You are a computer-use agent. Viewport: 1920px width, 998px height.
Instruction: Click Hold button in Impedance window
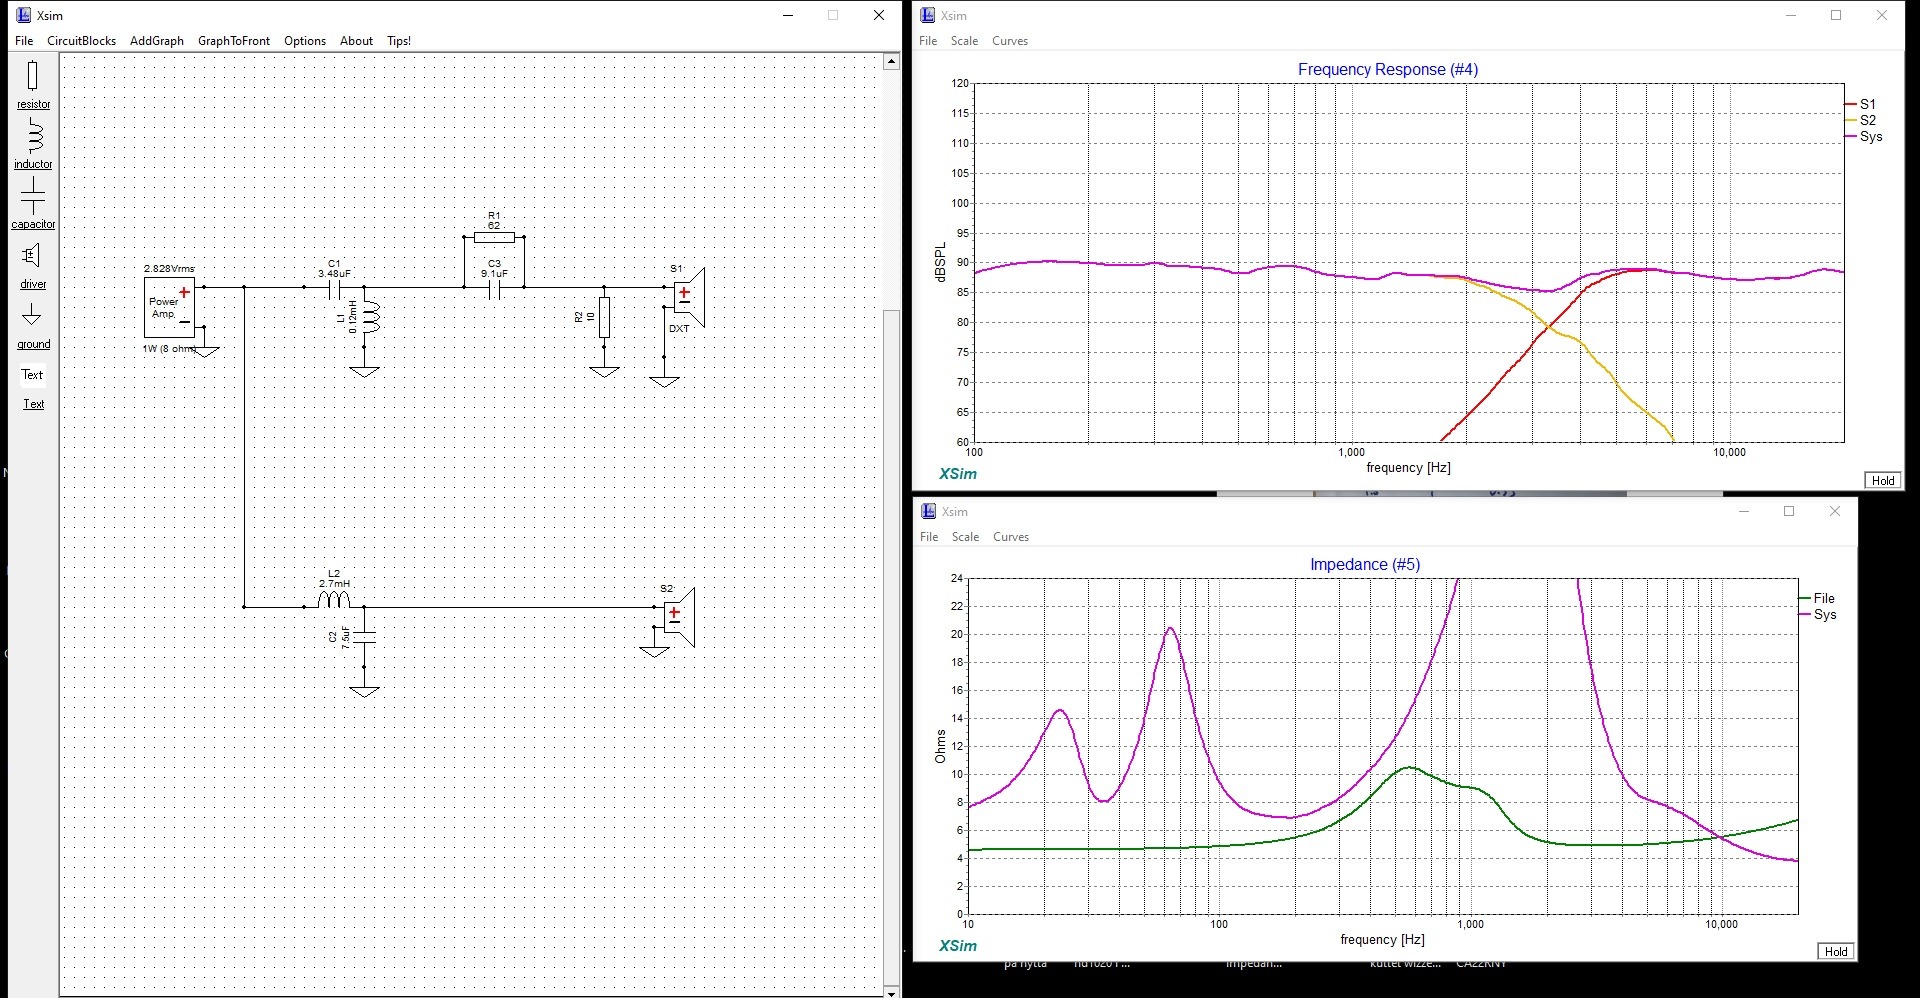pyautogui.click(x=1836, y=951)
